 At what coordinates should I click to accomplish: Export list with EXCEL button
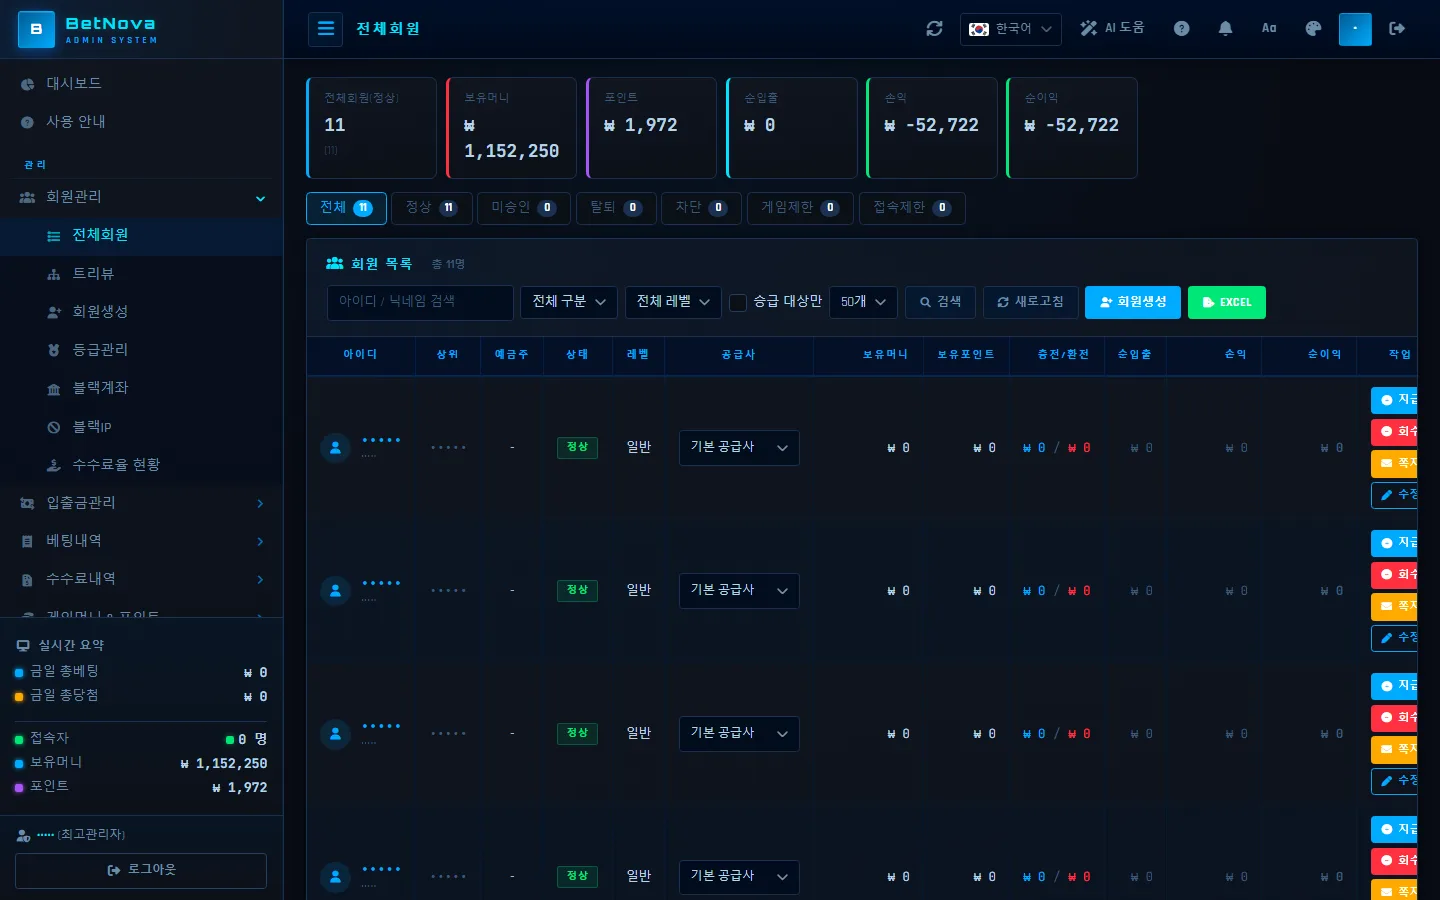(x=1227, y=302)
